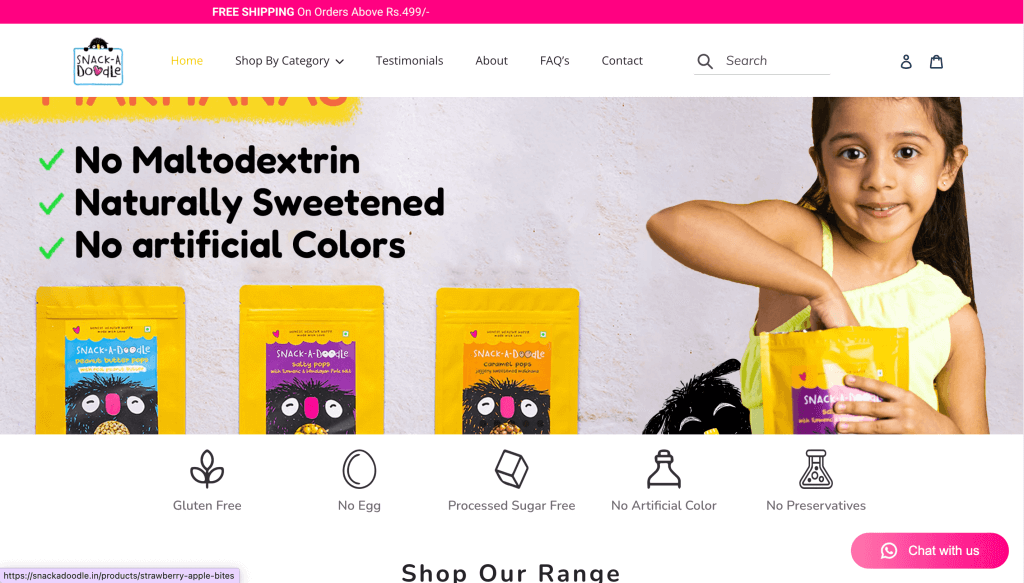1024x583 pixels.
Task: Go to the Home menu item
Action: 187,61
